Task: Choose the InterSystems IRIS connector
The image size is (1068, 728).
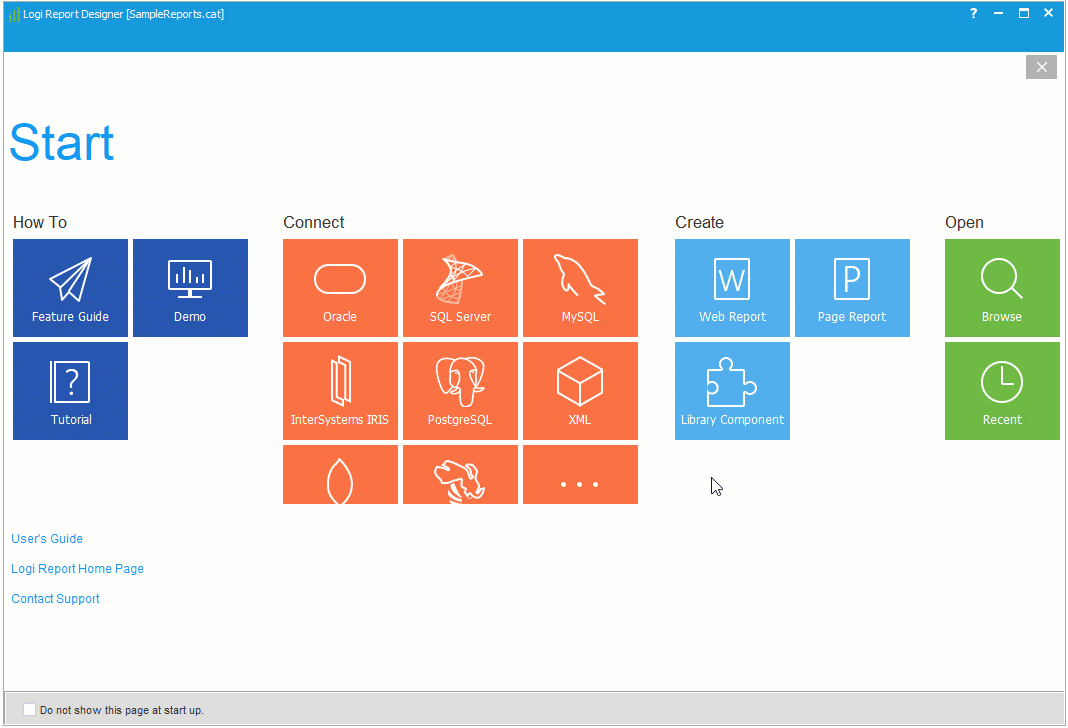Action: click(340, 391)
